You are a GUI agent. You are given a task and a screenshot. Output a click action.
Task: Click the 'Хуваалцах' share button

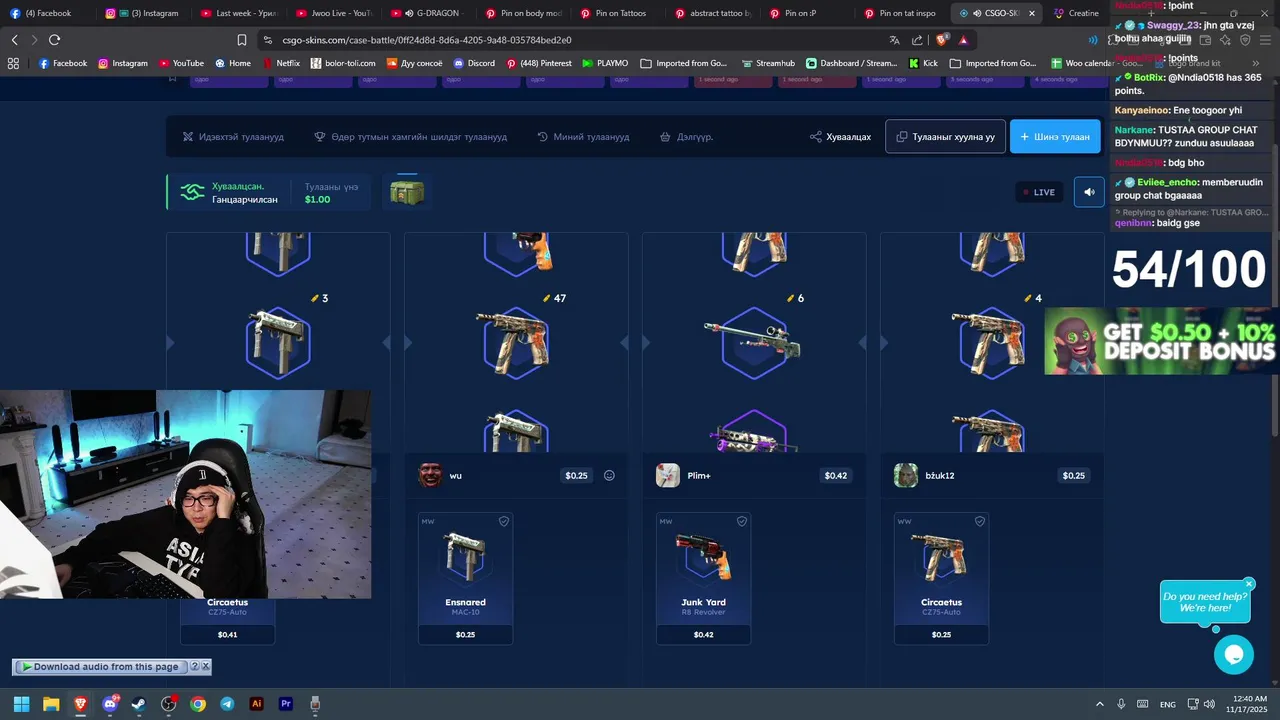[840, 137]
